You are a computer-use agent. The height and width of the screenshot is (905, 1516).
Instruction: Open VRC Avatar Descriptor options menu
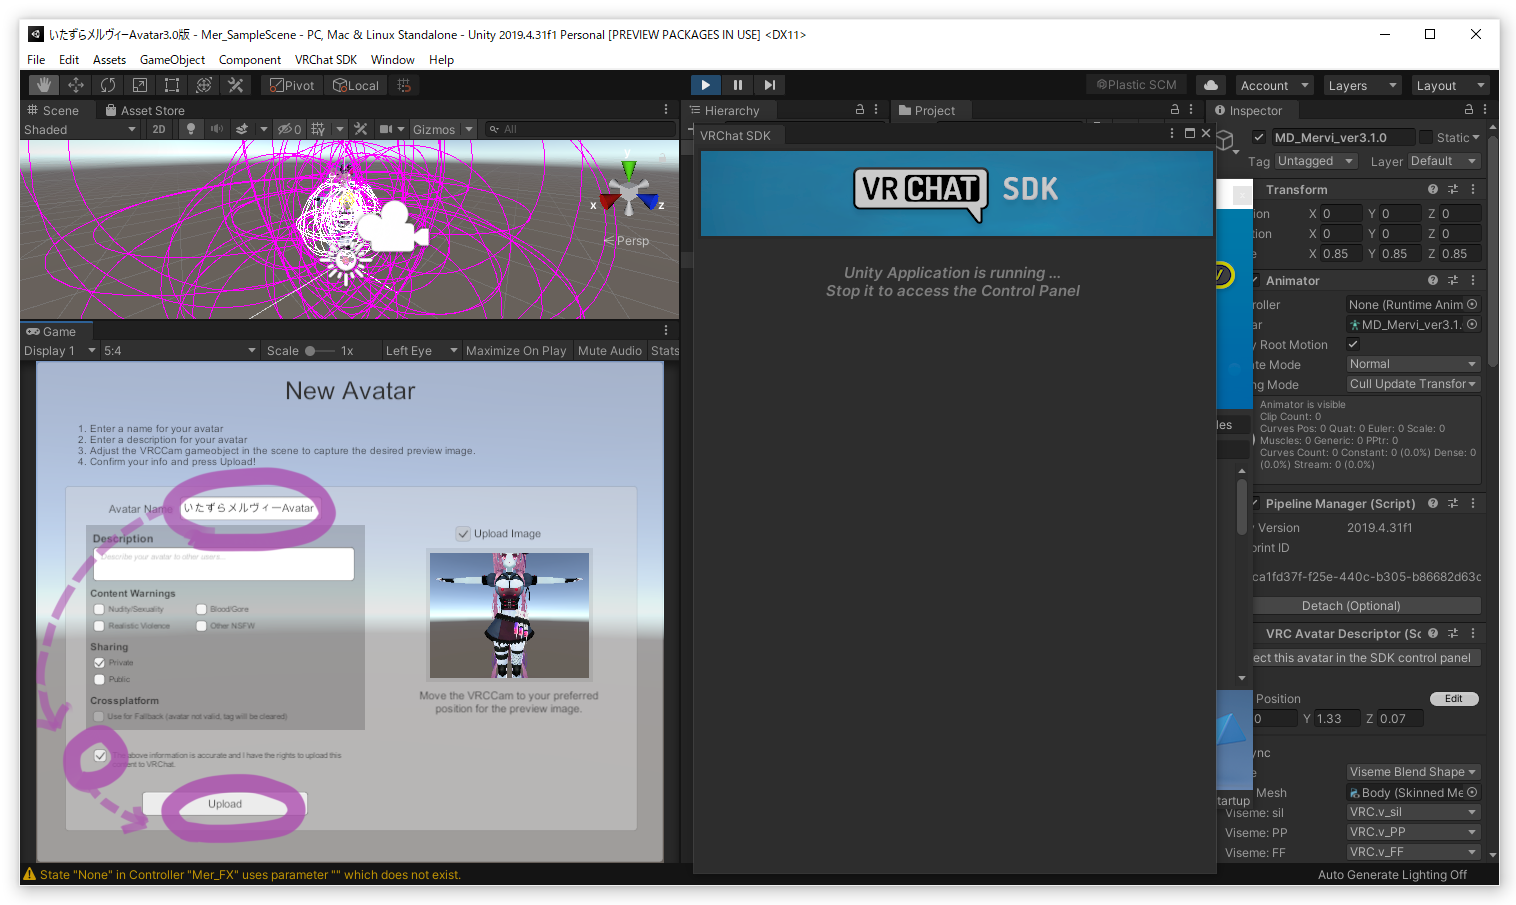point(1473,633)
